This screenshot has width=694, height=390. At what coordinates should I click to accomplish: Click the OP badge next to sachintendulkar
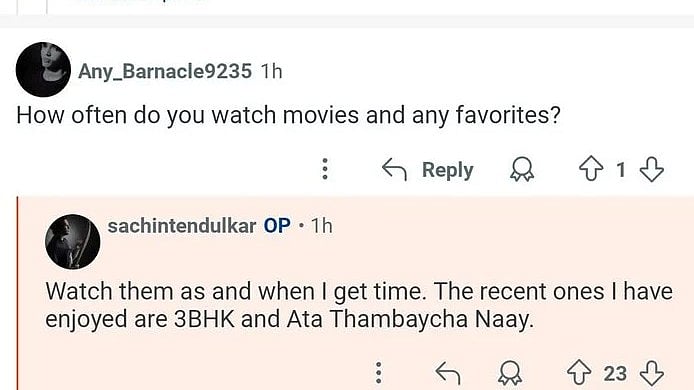pyautogui.click(x=277, y=226)
